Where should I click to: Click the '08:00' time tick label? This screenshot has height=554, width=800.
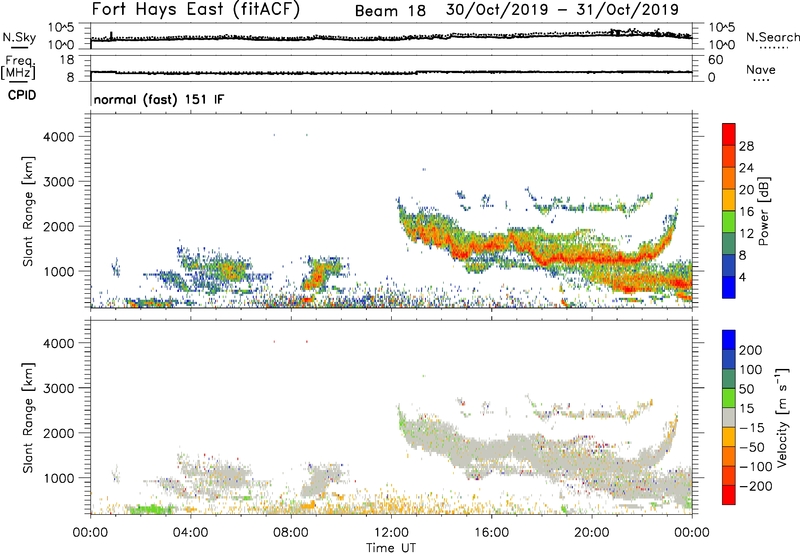pos(291,533)
